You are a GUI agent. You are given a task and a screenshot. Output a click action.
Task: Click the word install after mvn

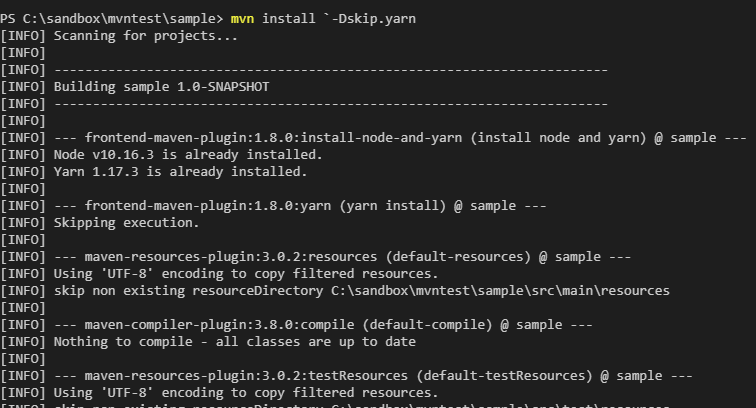(x=288, y=19)
